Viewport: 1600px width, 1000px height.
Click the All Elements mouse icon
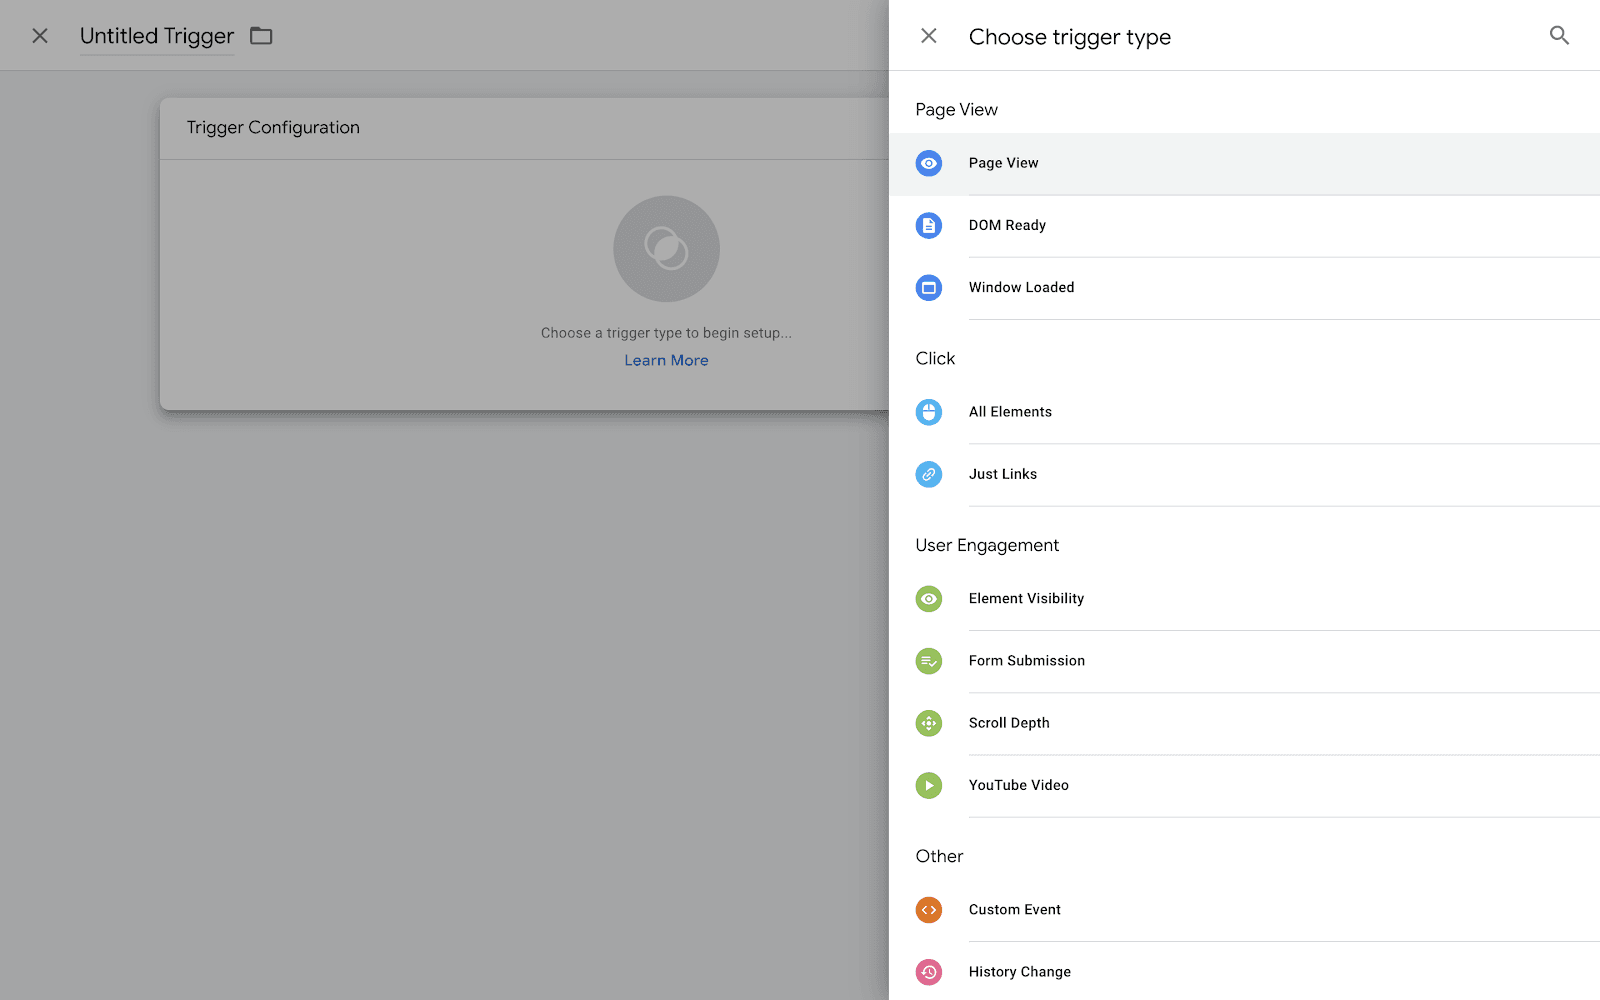pyautogui.click(x=929, y=412)
